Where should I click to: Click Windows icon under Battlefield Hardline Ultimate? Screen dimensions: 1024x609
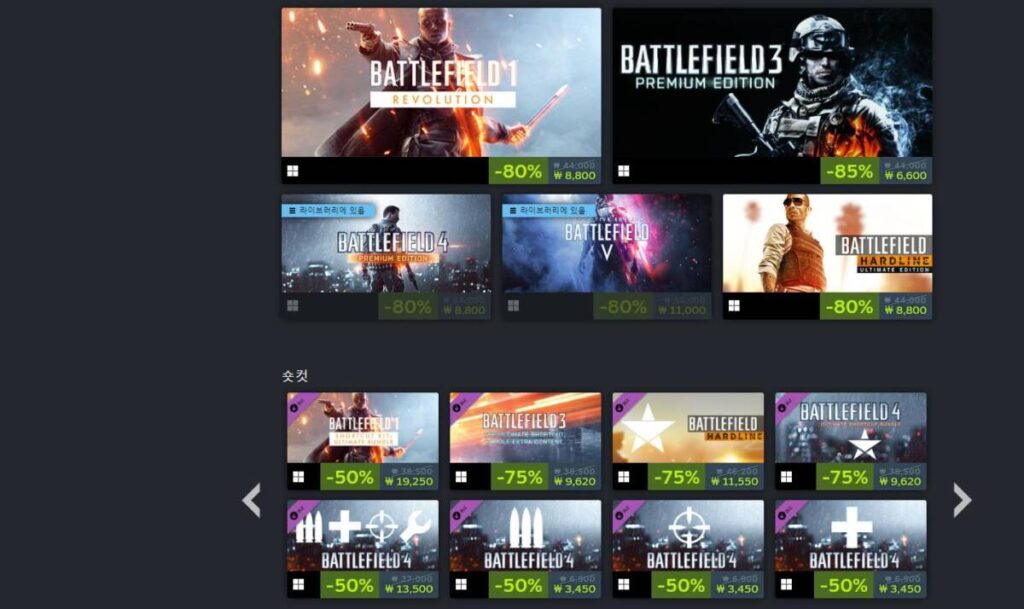pos(734,306)
